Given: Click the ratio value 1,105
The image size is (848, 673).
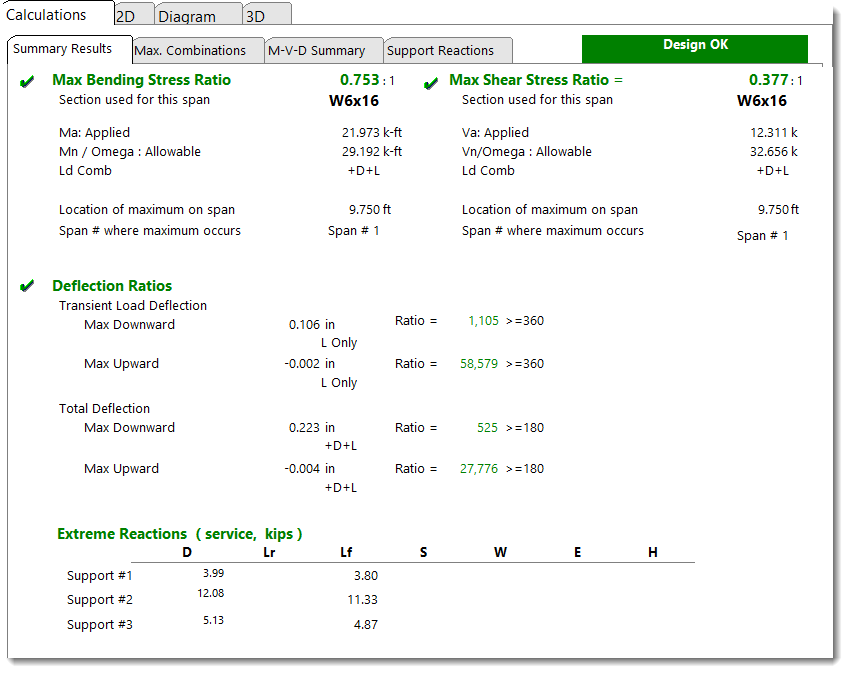Looking at the screenshot, I should point(483,321).
